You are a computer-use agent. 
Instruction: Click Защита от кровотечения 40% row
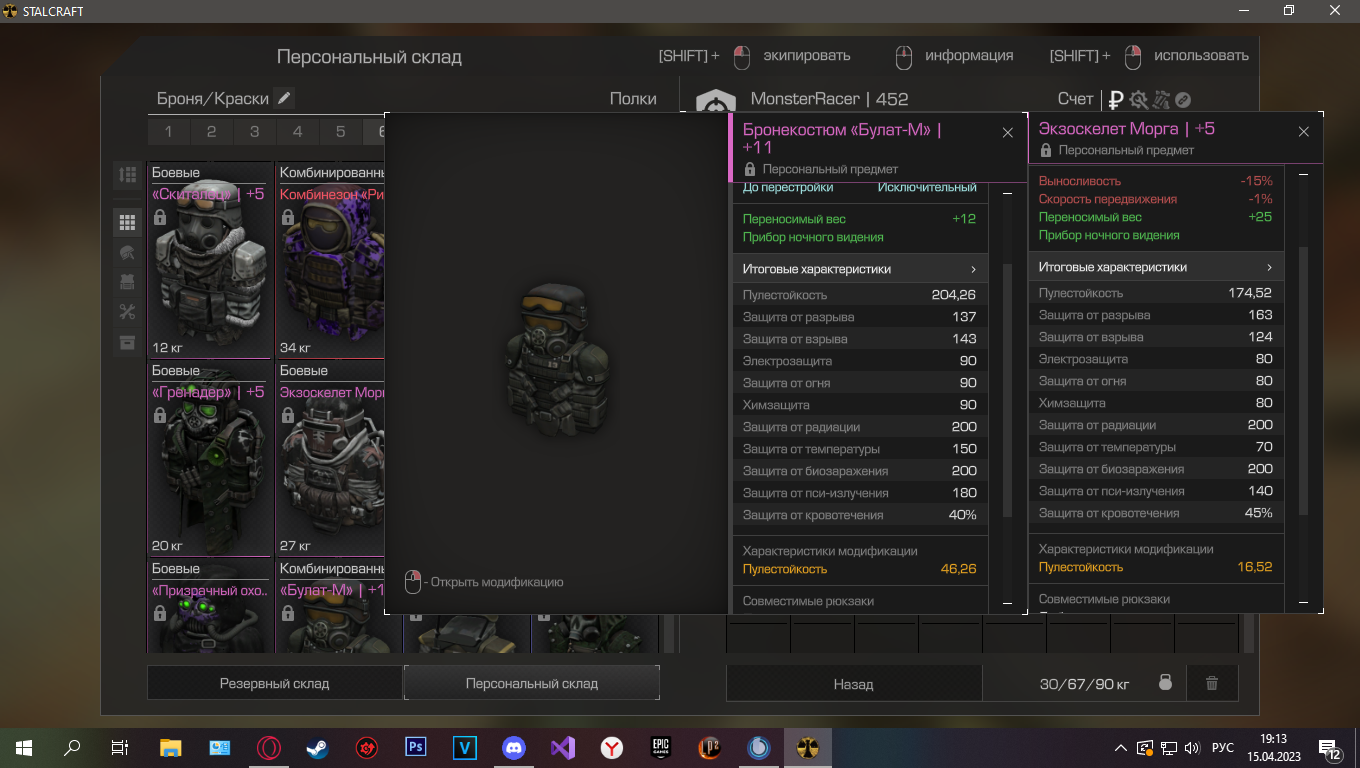(860, 515)
